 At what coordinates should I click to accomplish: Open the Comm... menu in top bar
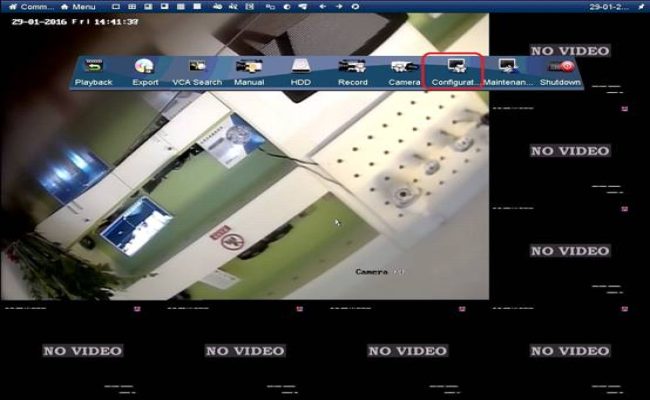coord(32,6)
